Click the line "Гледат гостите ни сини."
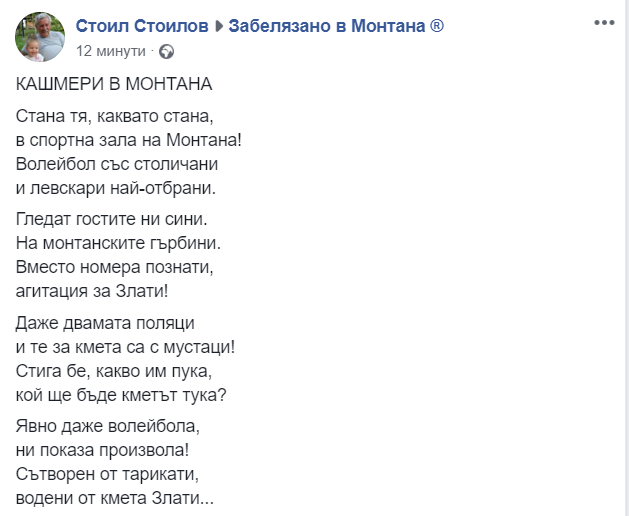 [112, 219]
